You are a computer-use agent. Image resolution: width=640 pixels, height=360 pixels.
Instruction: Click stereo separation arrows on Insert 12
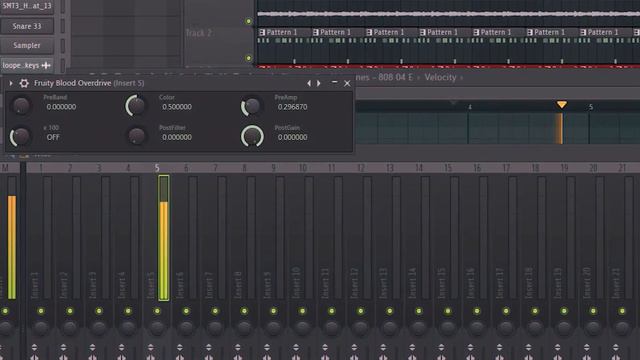pyautogui.click(x=354, y=348)
